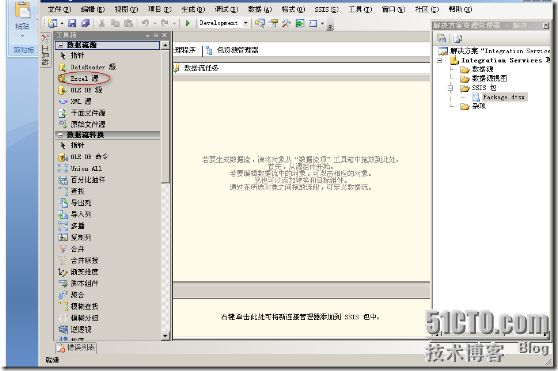Select the 多播 (multicast) transformation
This screenshot has height=371, width=558.
(x=72, y=226)
